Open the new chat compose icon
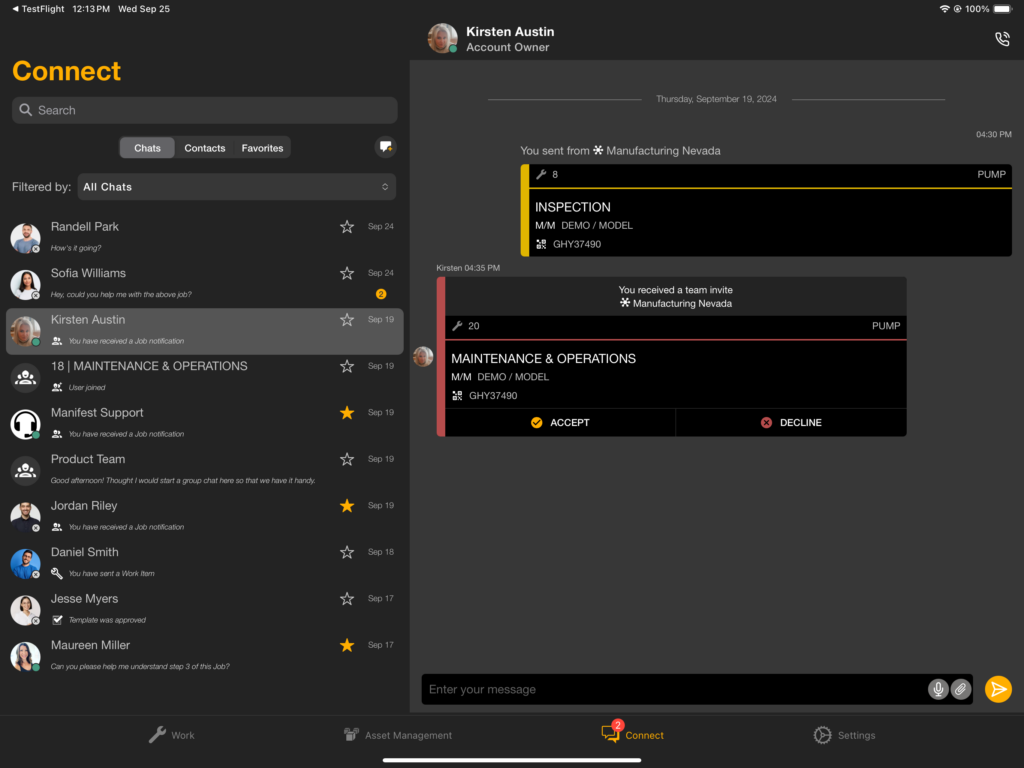The width and height of the screenshot is (1024, 768). tap(386, 147)
